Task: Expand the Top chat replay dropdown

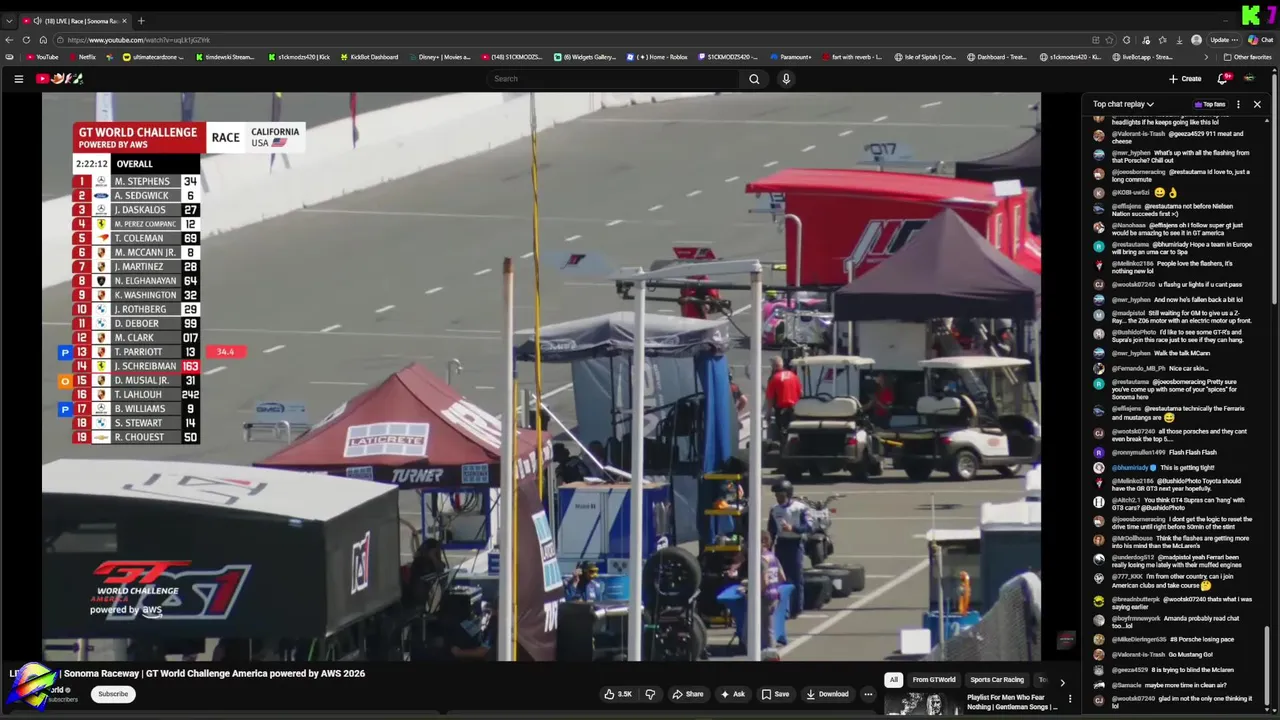Action: [1123, 104]
